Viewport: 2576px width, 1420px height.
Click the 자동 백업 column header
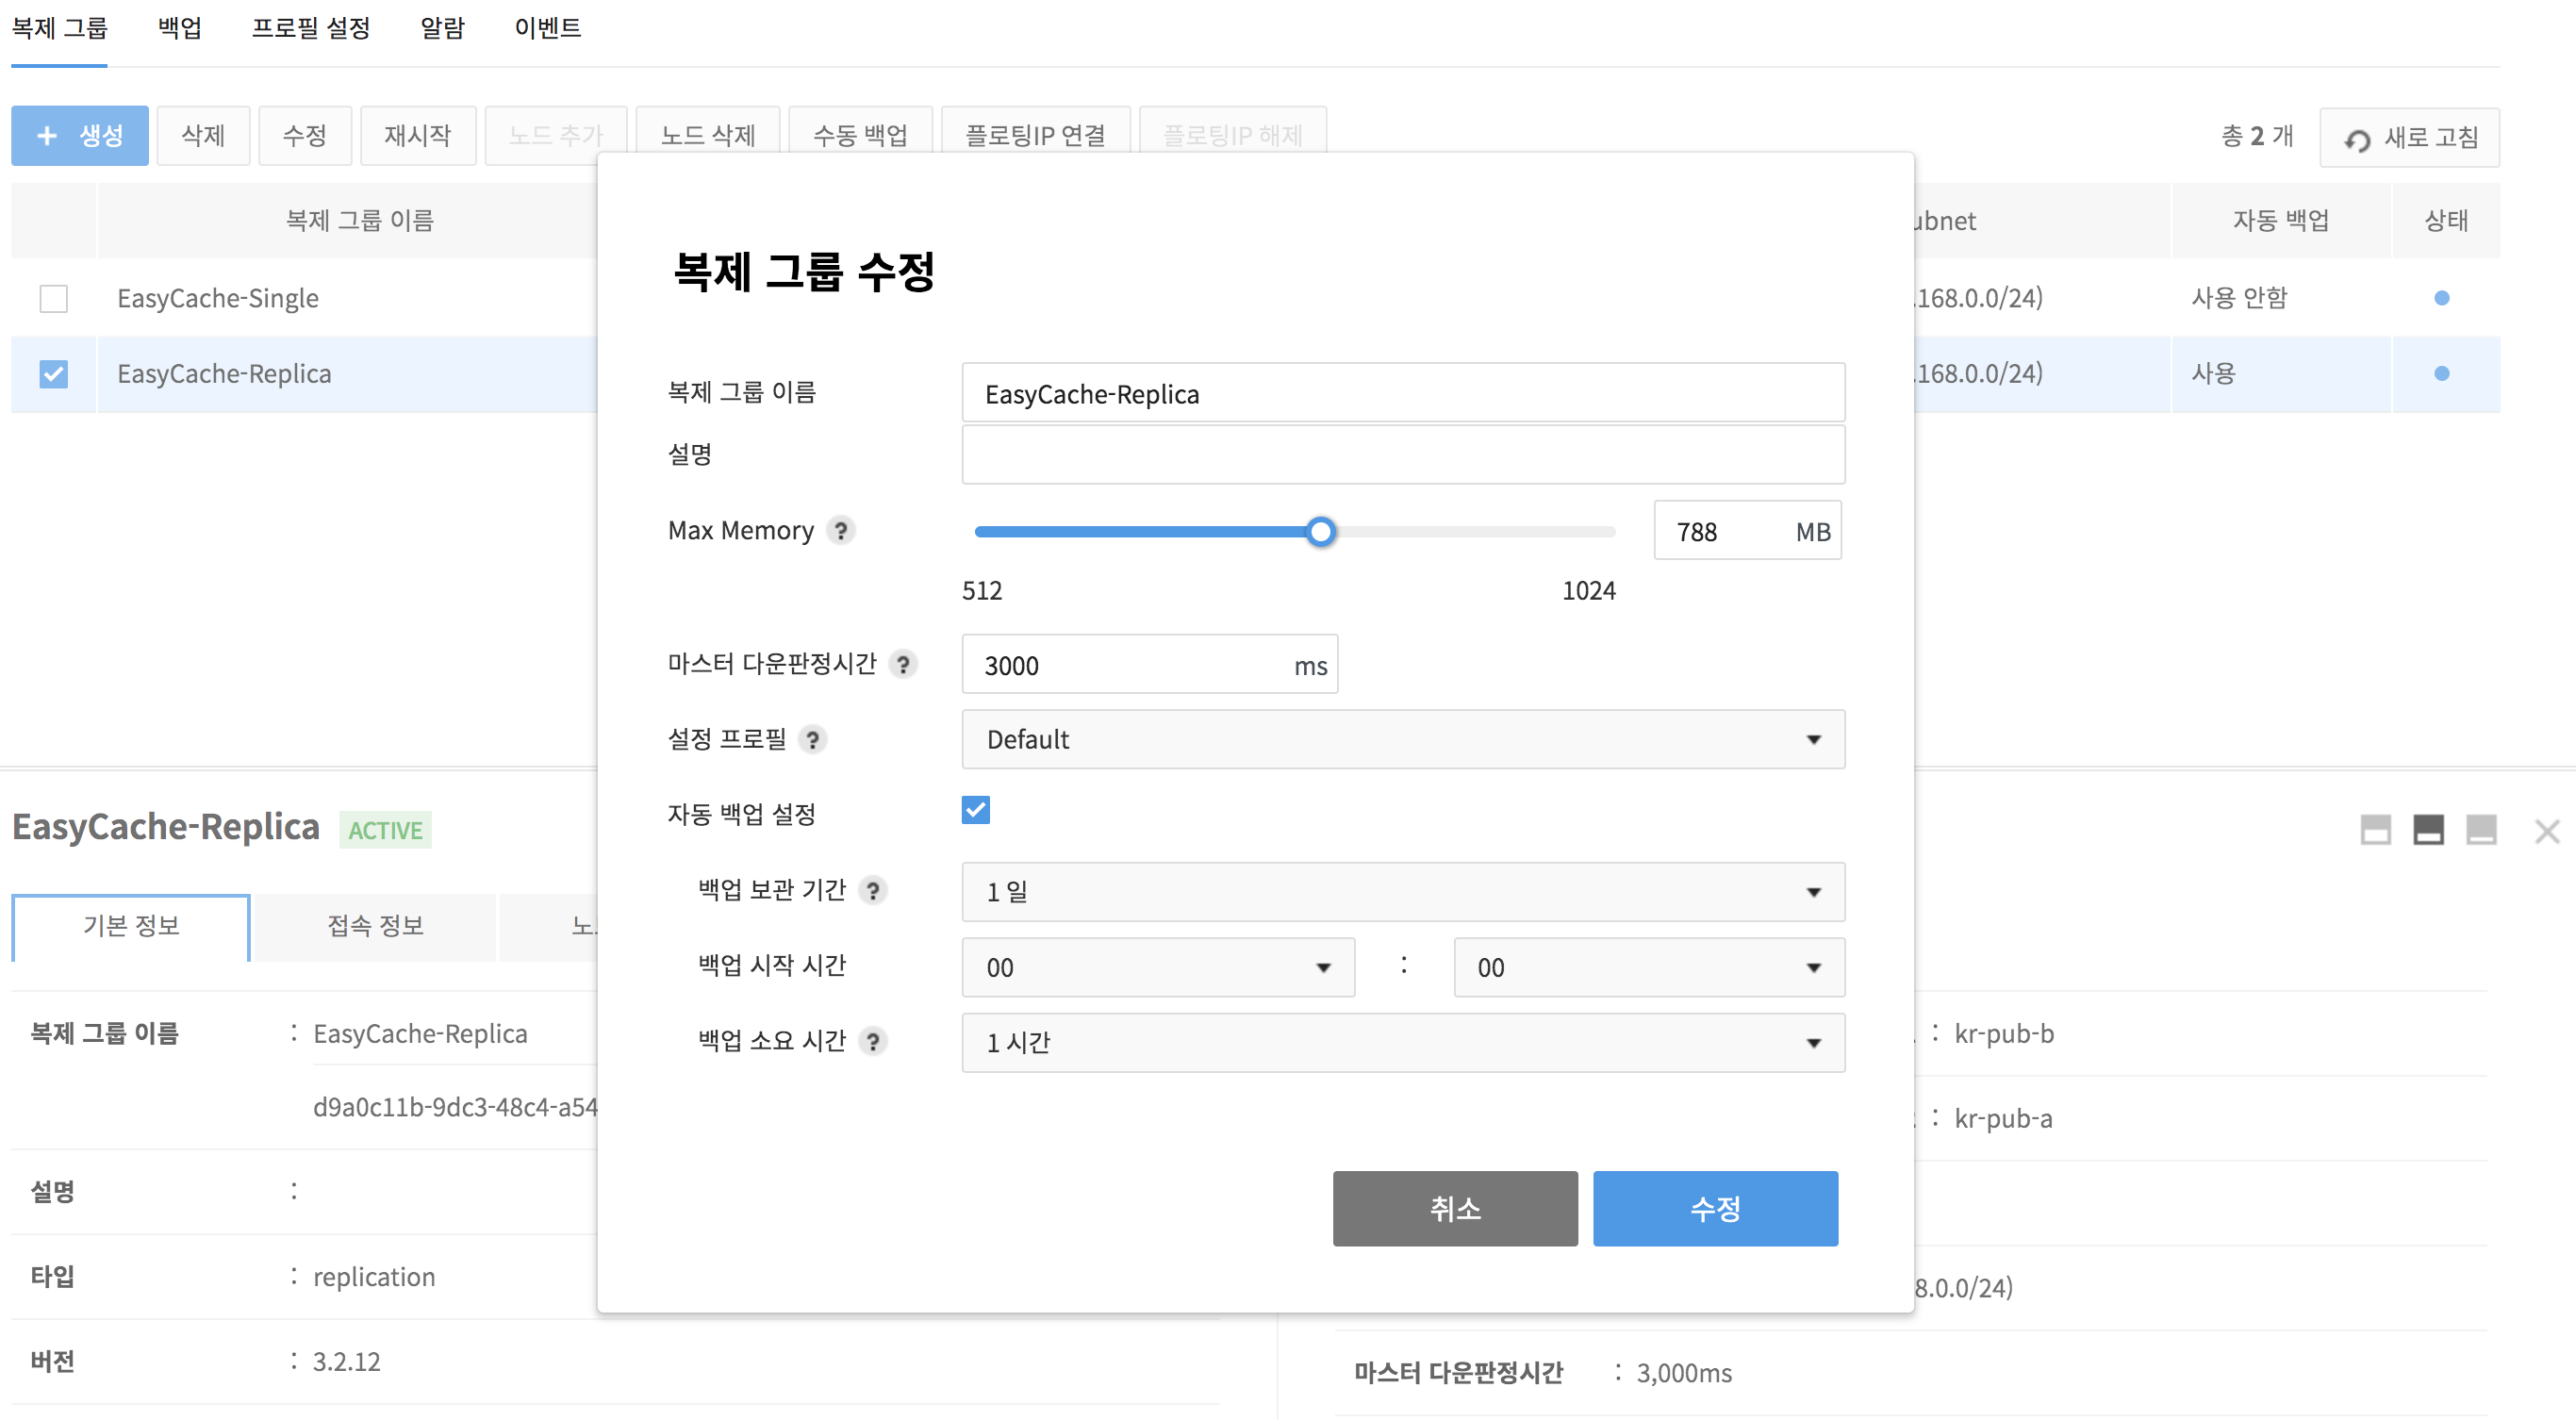(x=2281, y=220)
